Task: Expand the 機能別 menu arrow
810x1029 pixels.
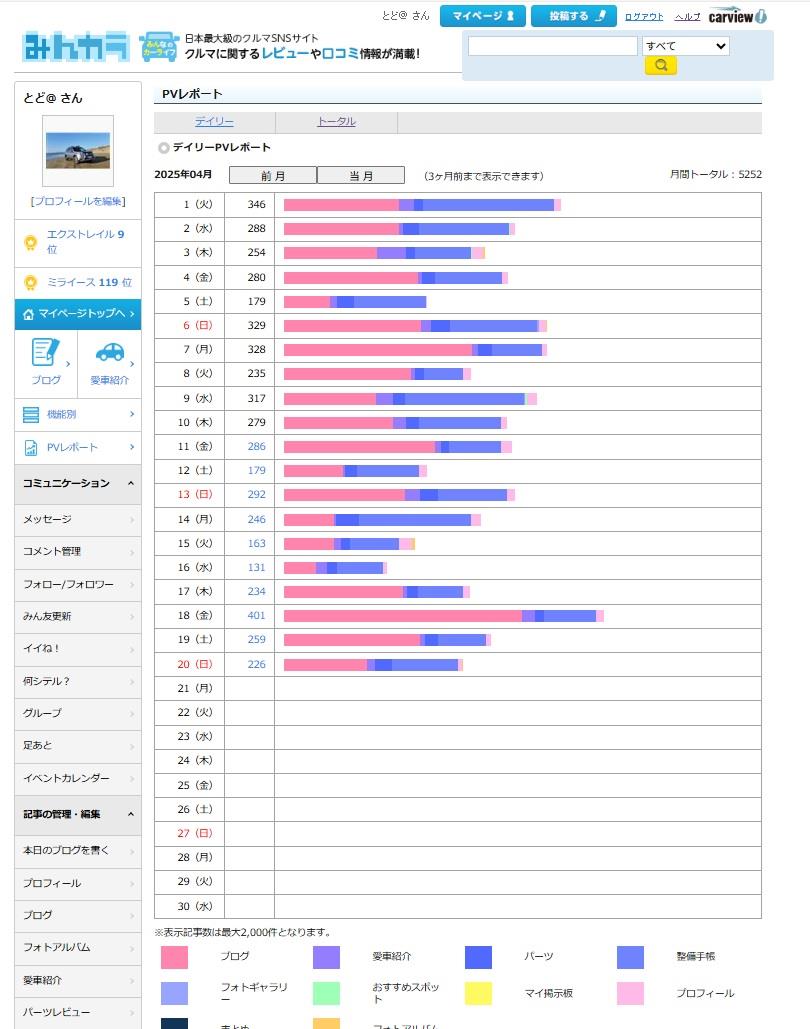Action: [132, 414]
